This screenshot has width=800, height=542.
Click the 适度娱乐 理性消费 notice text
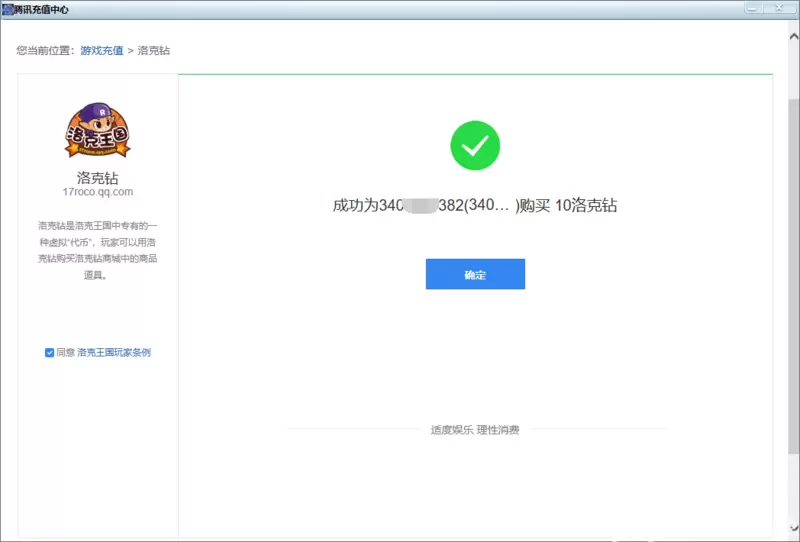click(x=475, y=430)
